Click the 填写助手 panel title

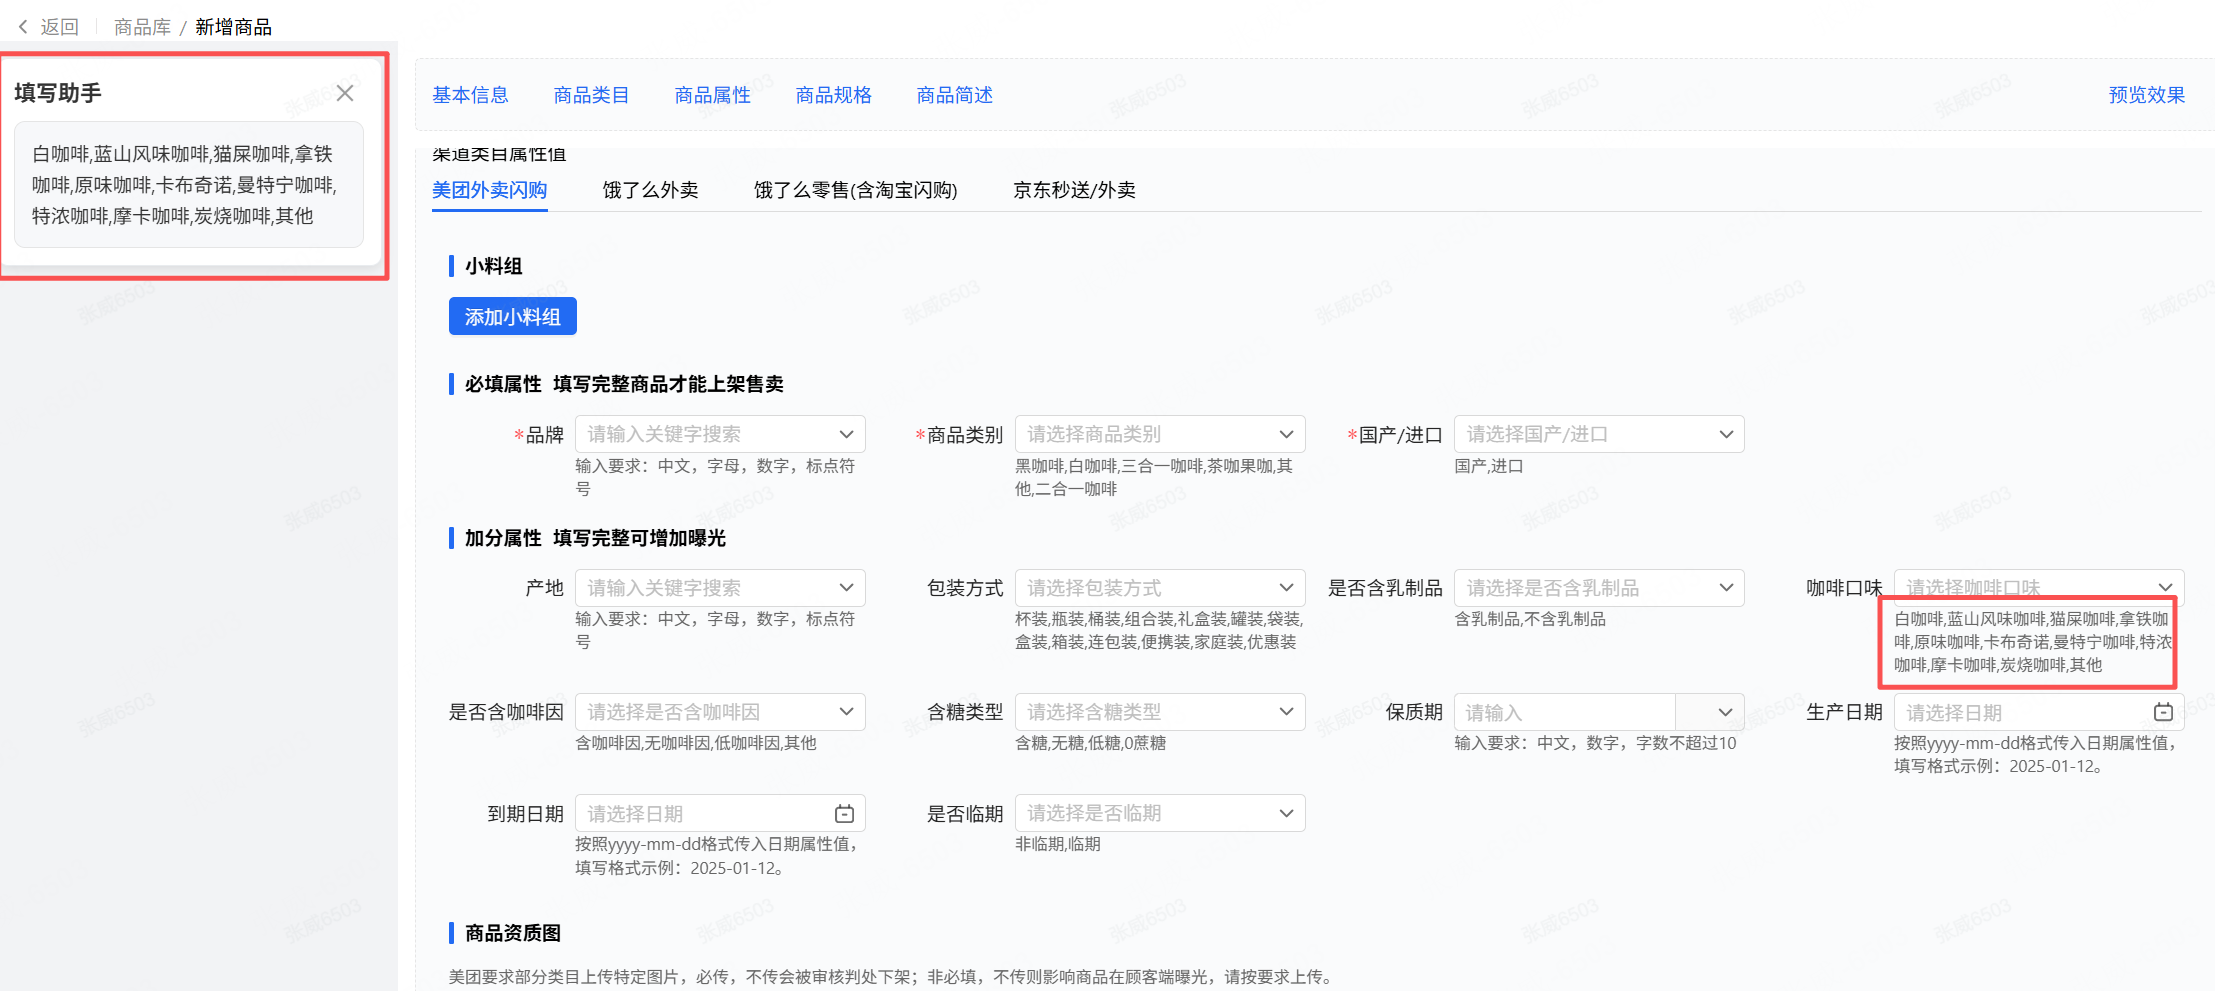[58, 93]
